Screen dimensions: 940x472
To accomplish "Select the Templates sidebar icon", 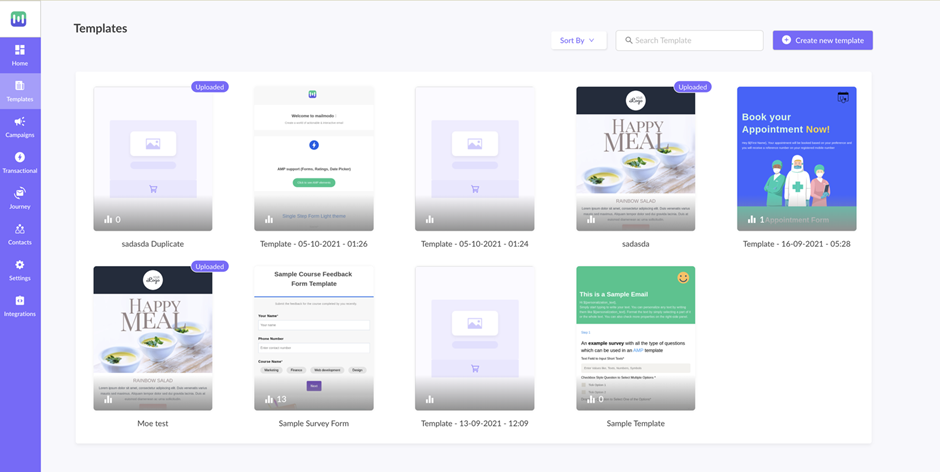I will 20,86.
